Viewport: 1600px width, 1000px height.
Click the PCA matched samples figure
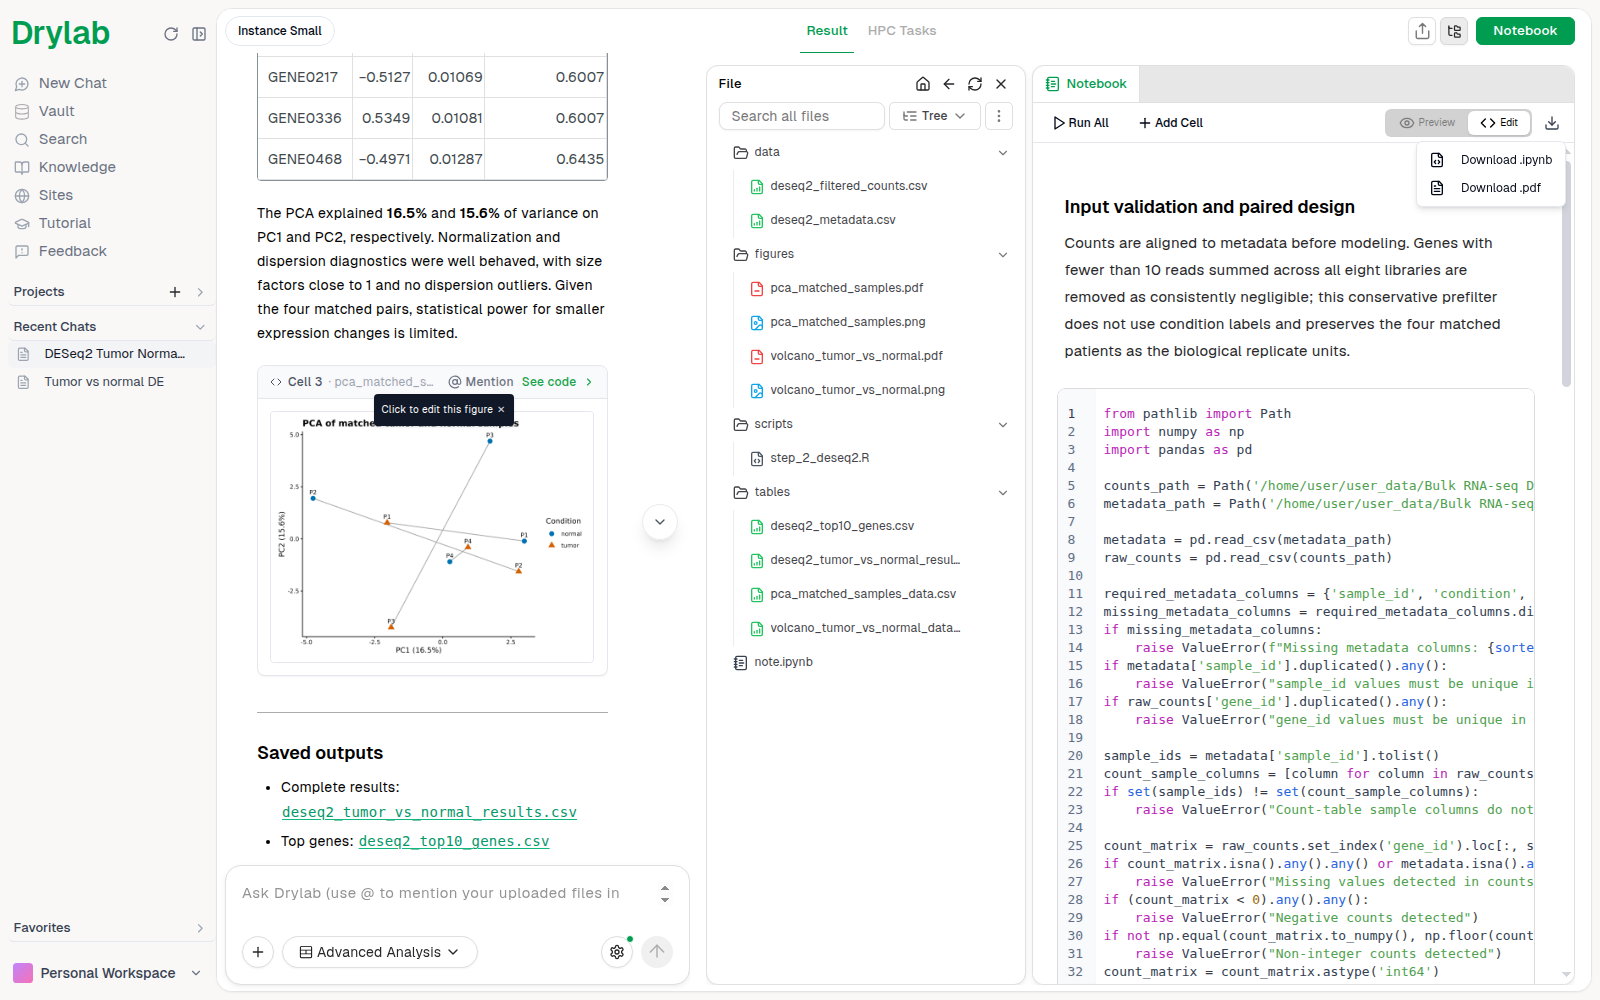432,537
